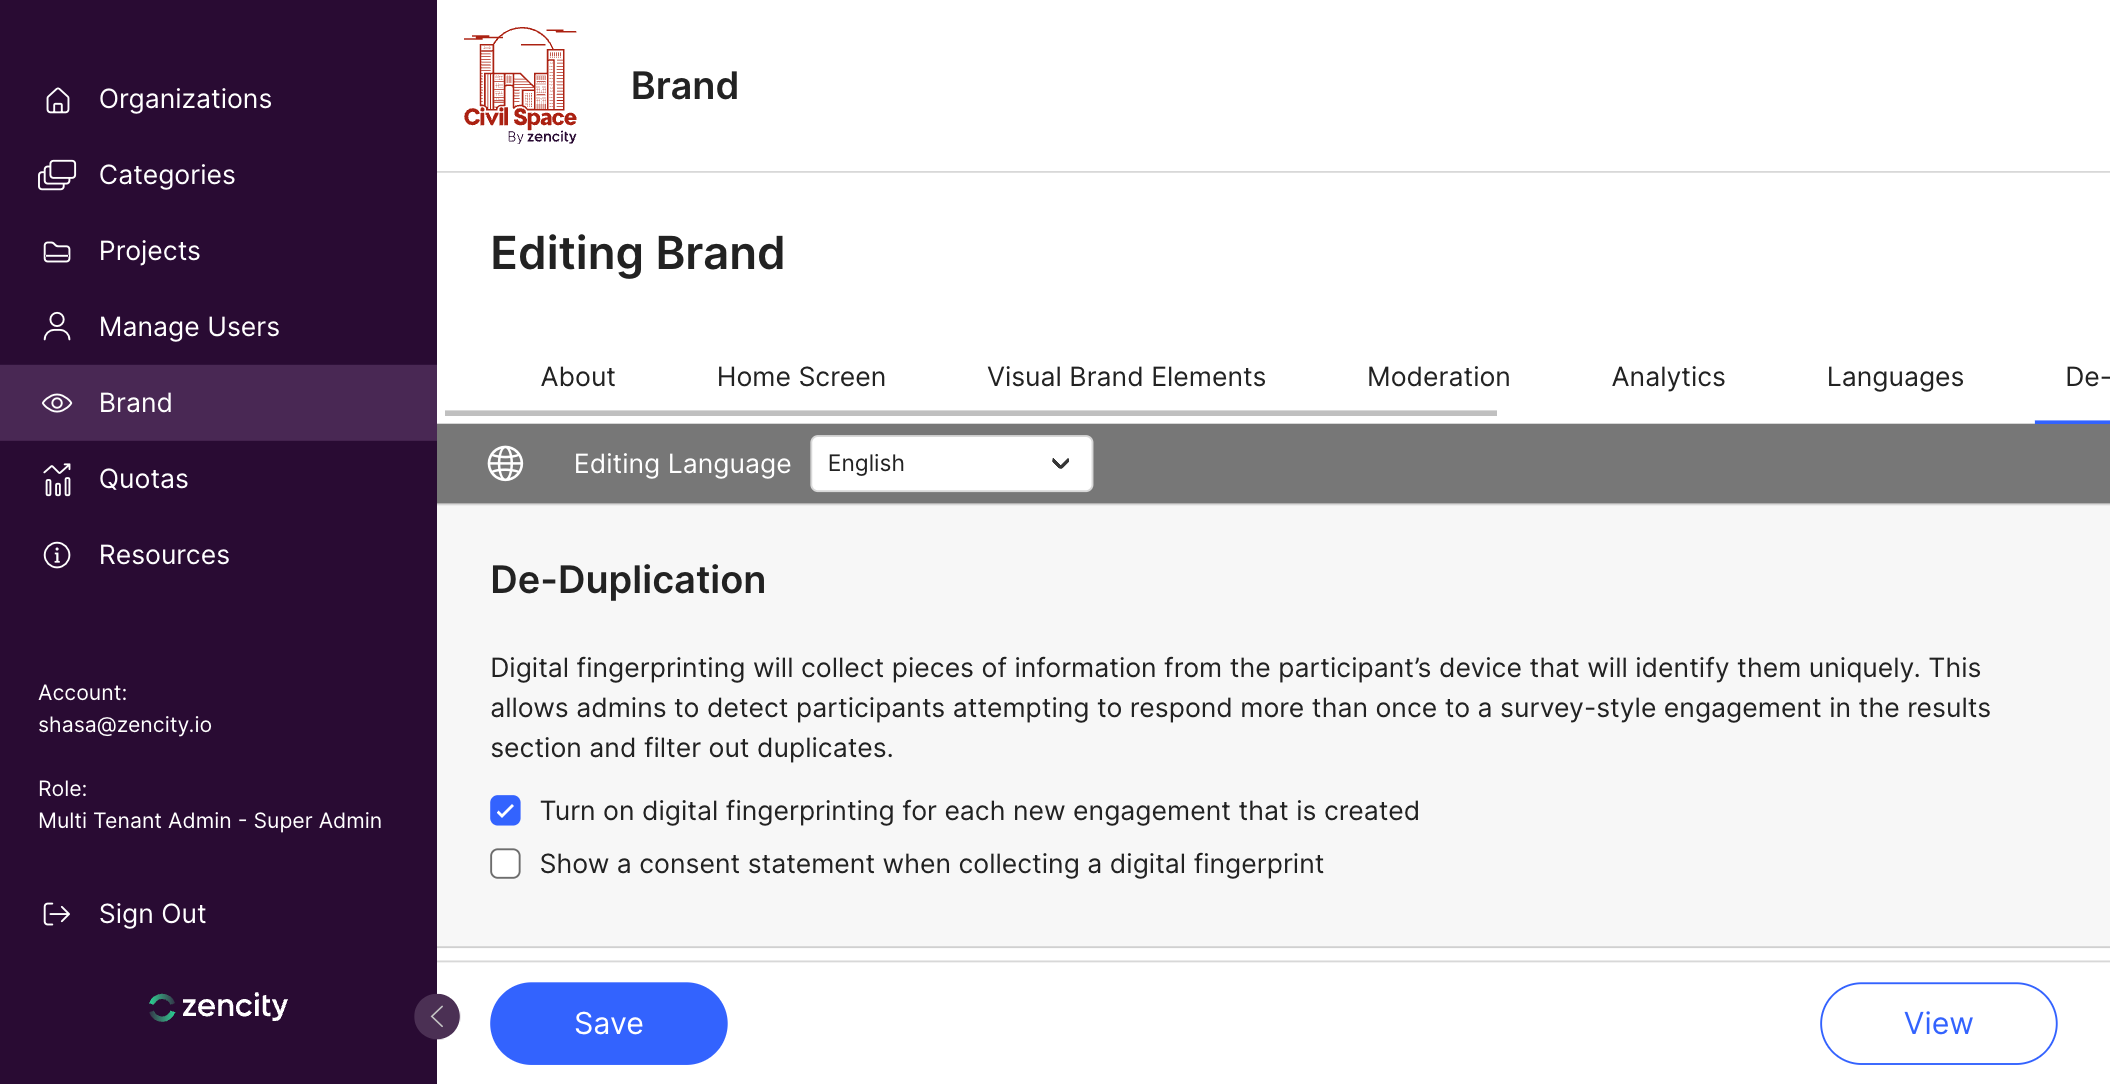Click the horizontal tab scrollbar under the tabs
The height and width of the screenshot is (1084, 2110).
970,412
